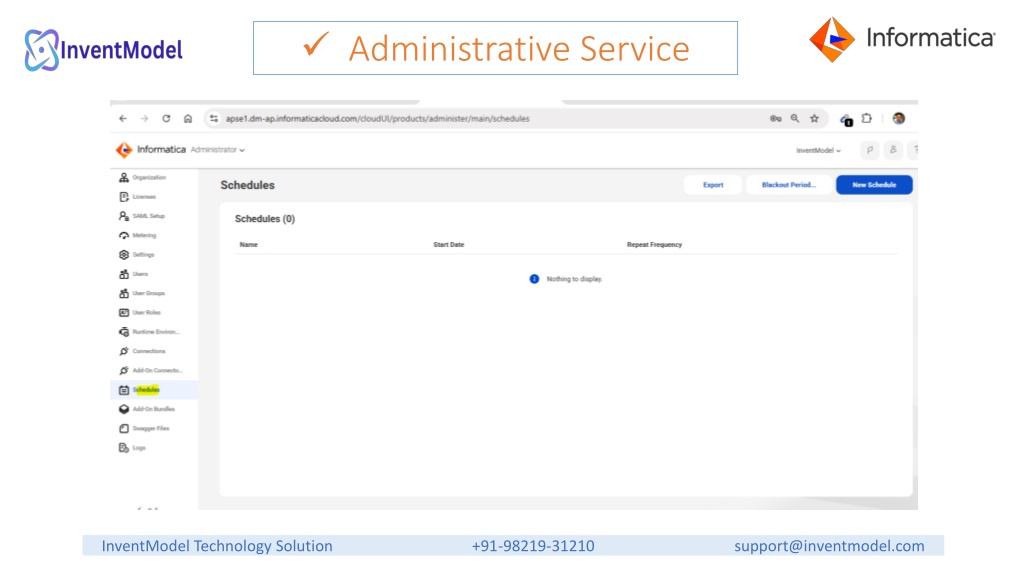1024x576 pixels.
Task: Open the cloud extension icon with a badge
Action: [846, 120]
